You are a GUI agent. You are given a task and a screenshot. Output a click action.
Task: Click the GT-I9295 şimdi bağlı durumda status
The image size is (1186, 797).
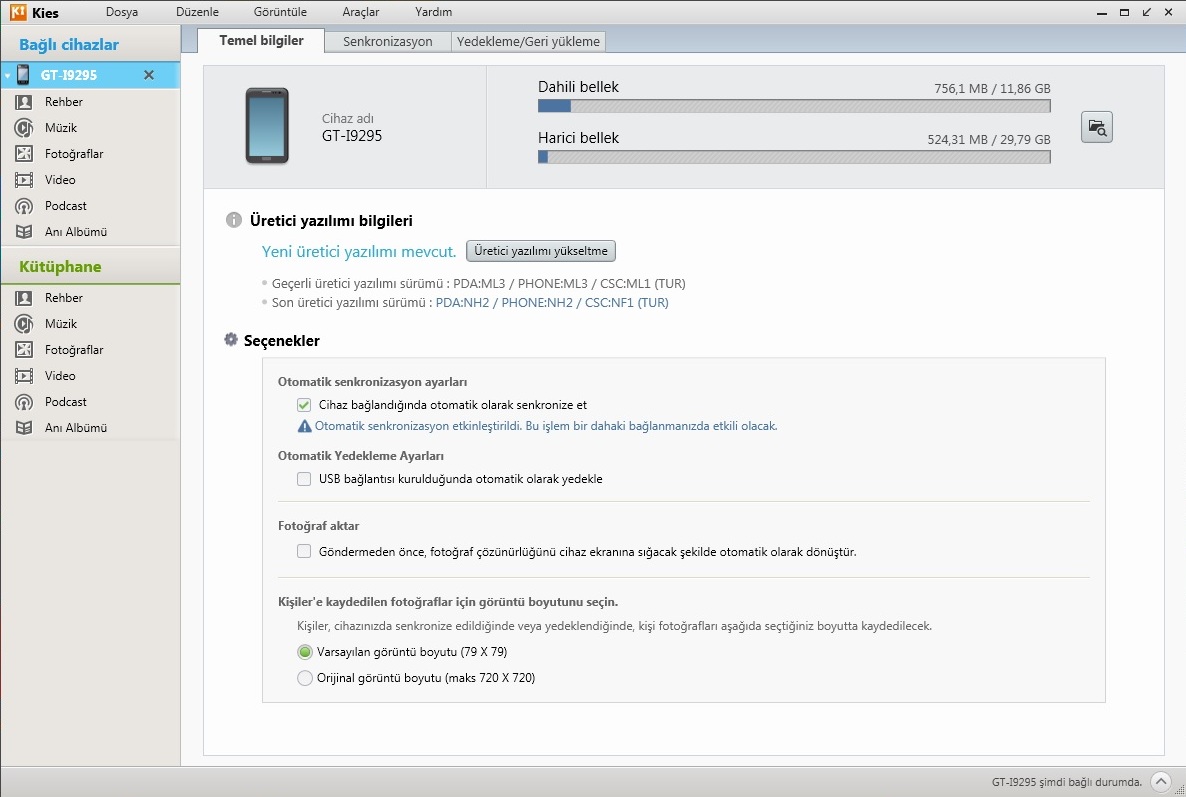[1066, 782]
